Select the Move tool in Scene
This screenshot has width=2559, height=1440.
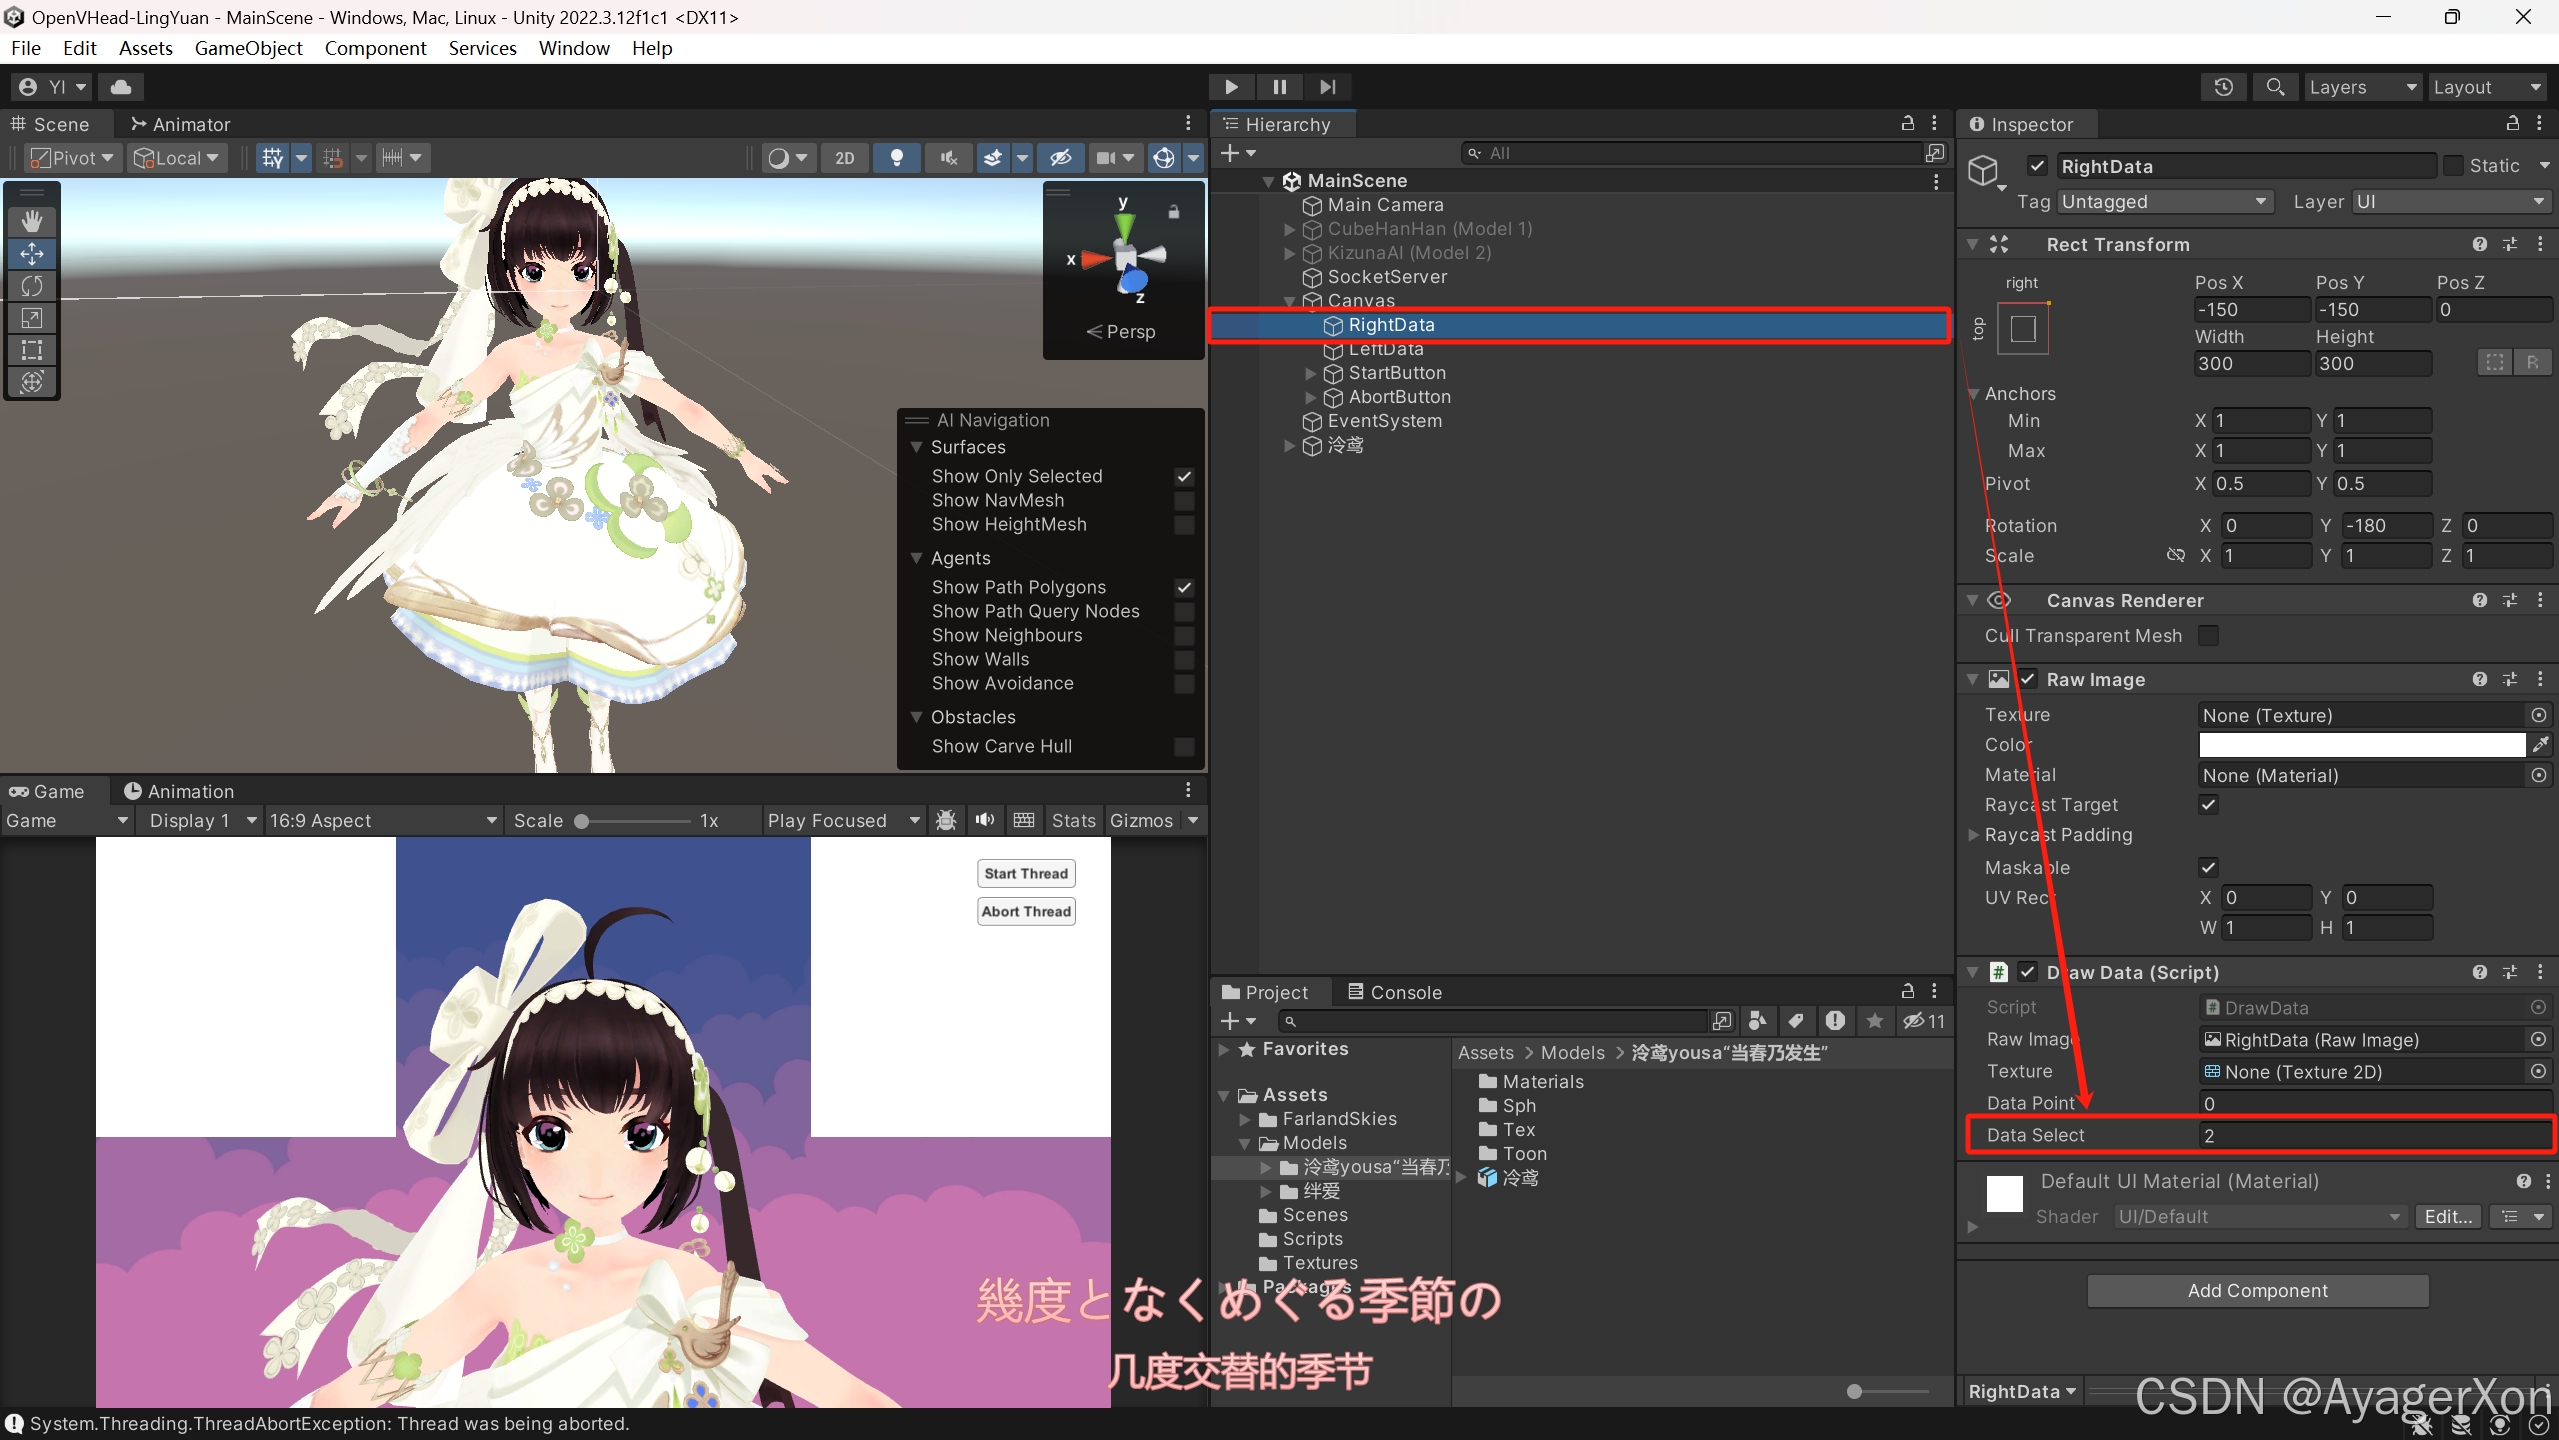pos(32,254)
